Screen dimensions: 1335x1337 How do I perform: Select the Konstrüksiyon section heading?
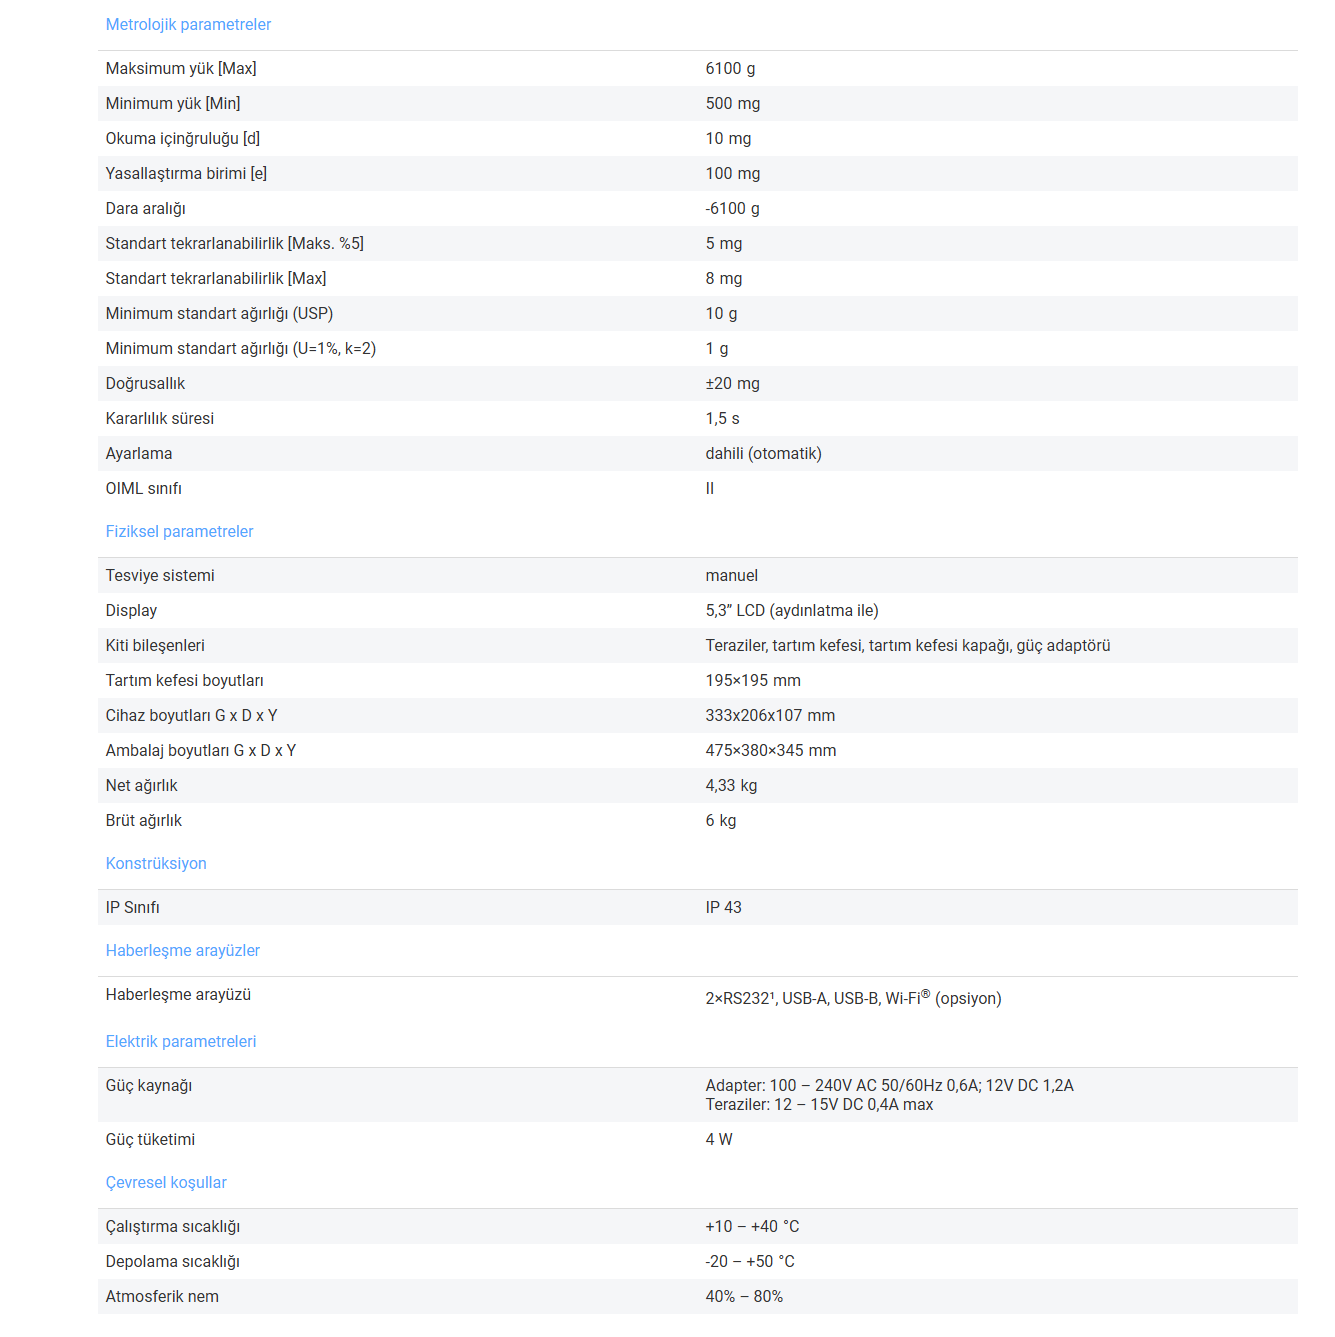pos(156,863)
